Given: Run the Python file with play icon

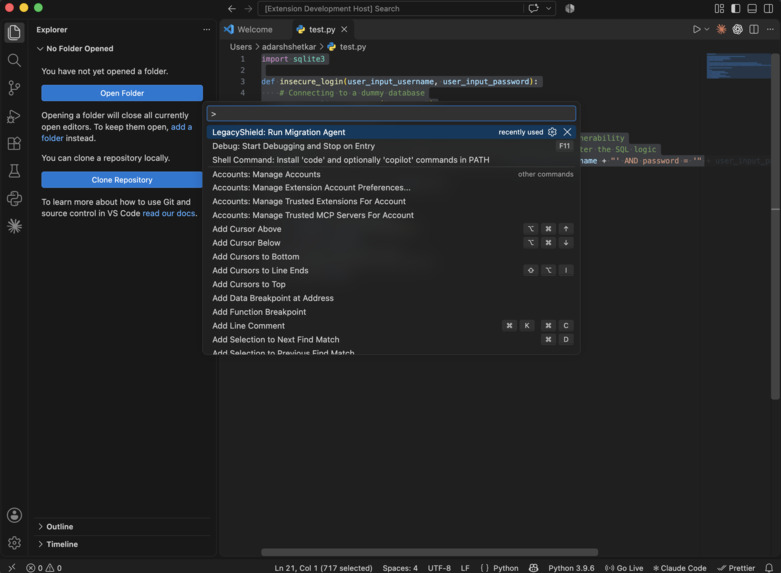Looking at the screenshot, I should [x=696, y=29].
